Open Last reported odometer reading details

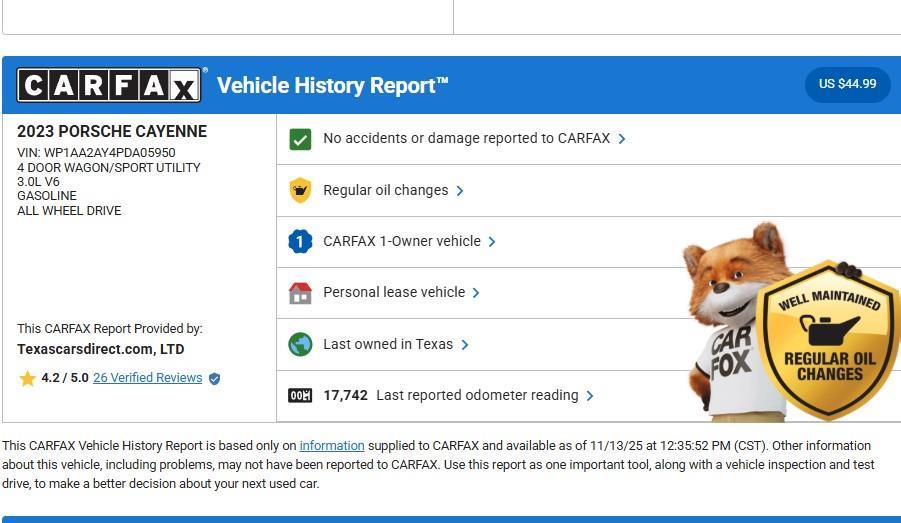pos(476,395)
